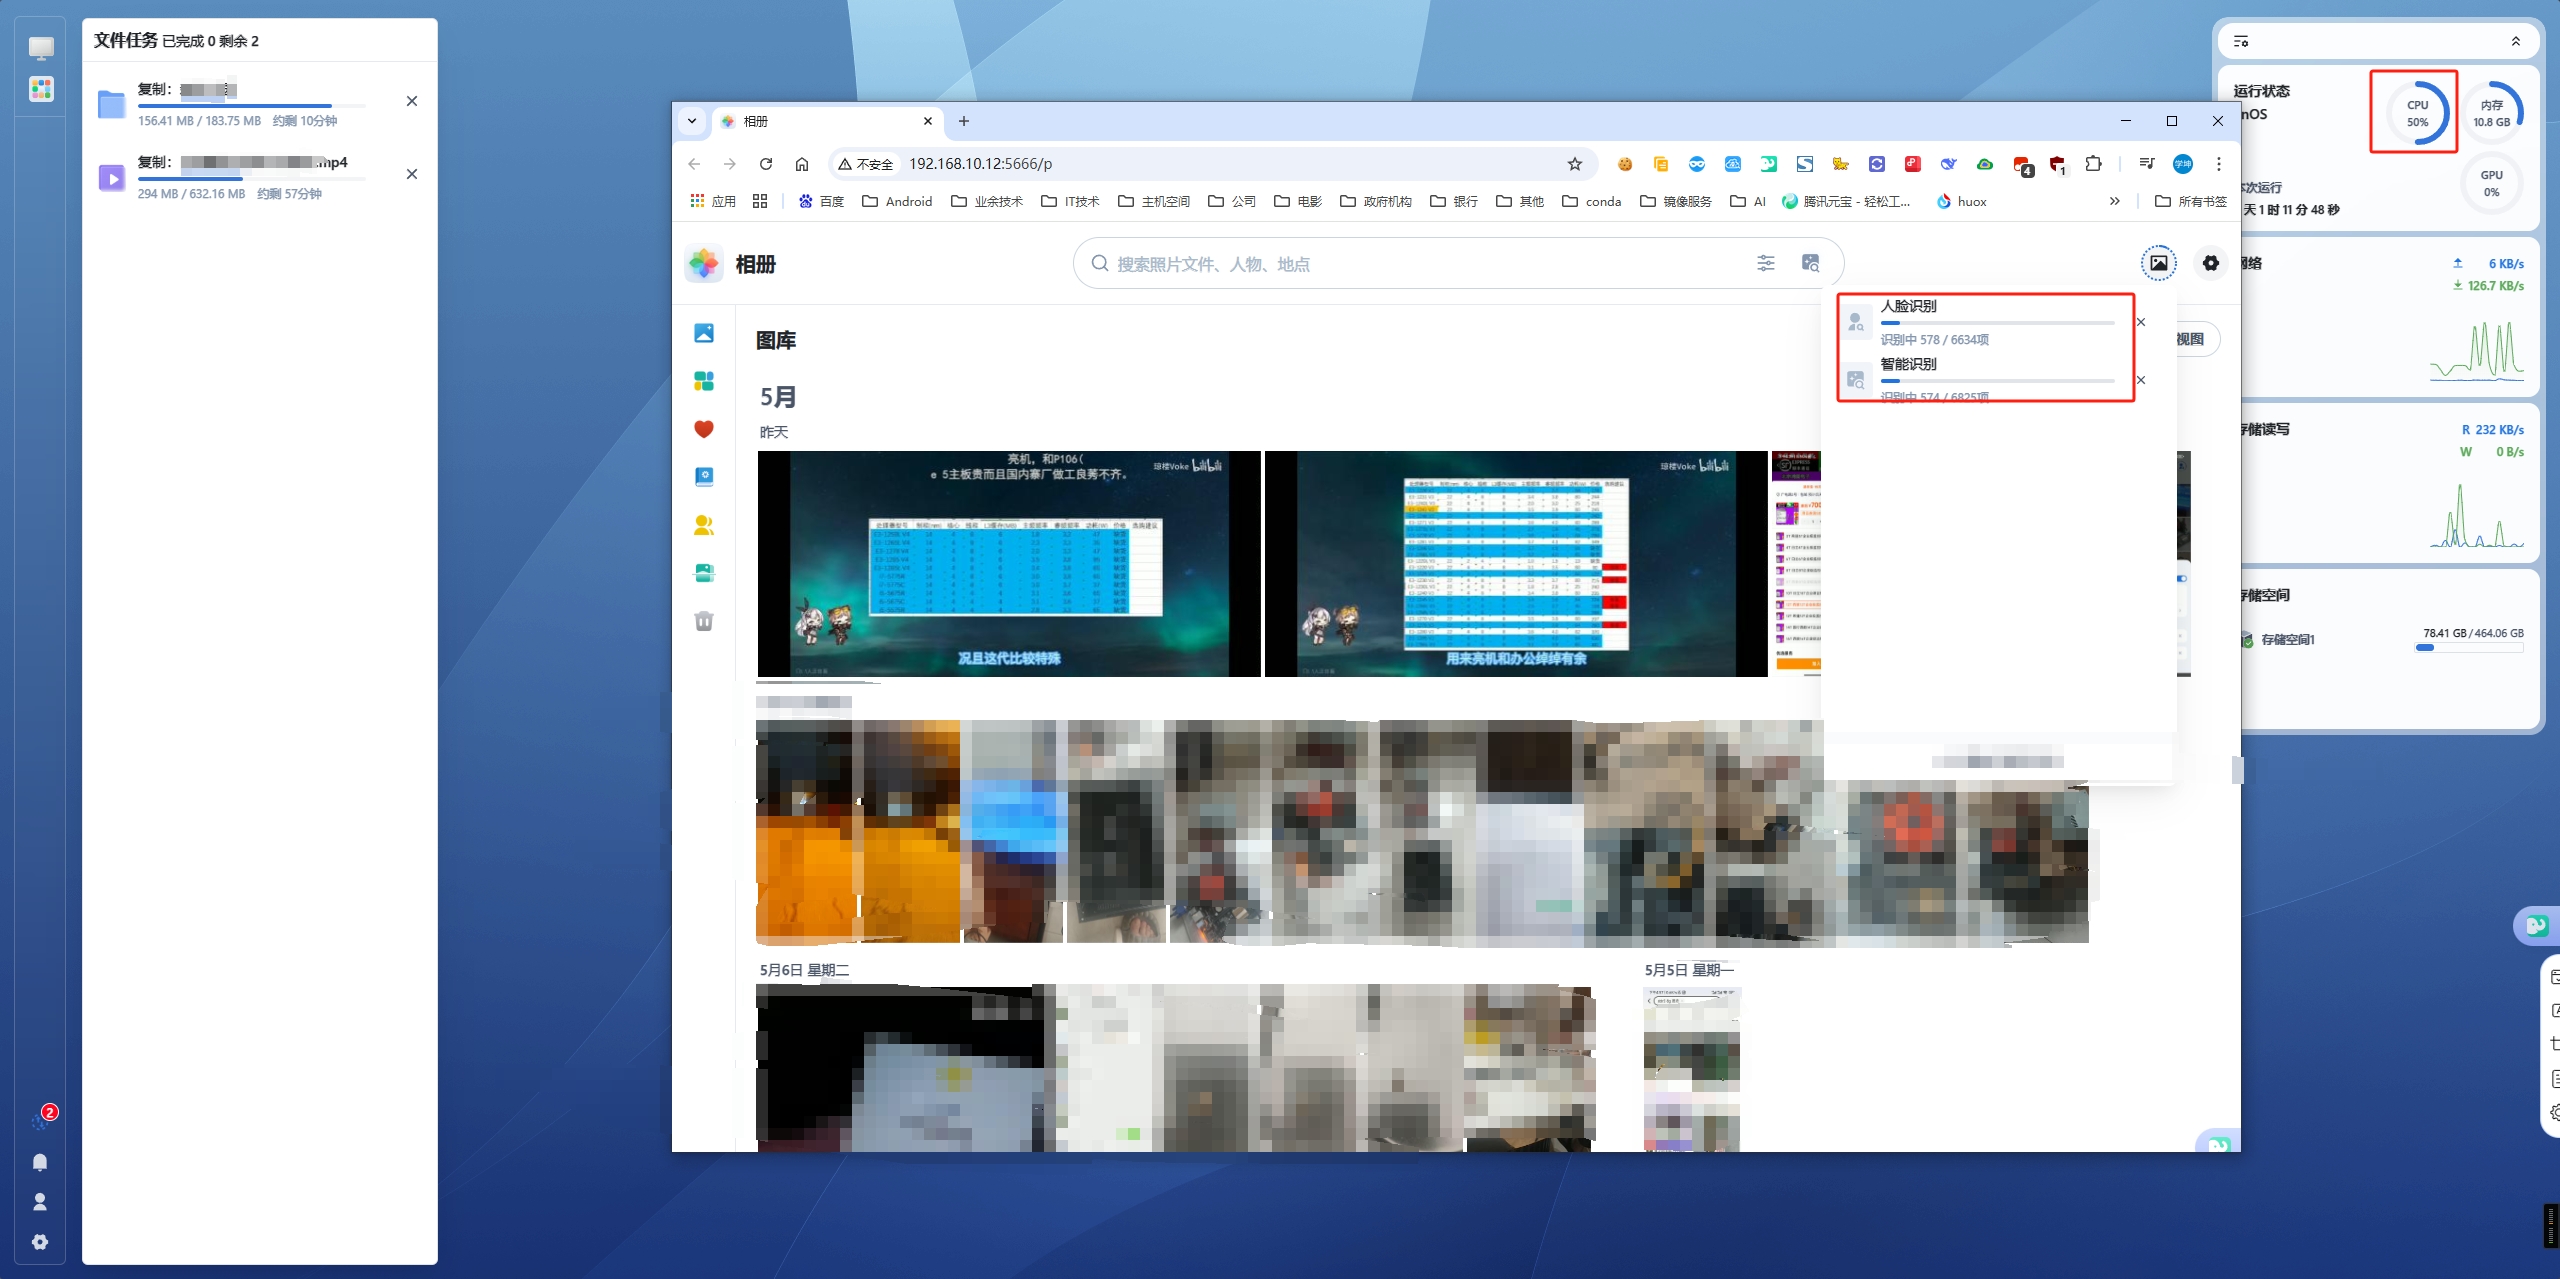Open the albums icon in sidebar

pyautogui.click(x=704, y=381)
